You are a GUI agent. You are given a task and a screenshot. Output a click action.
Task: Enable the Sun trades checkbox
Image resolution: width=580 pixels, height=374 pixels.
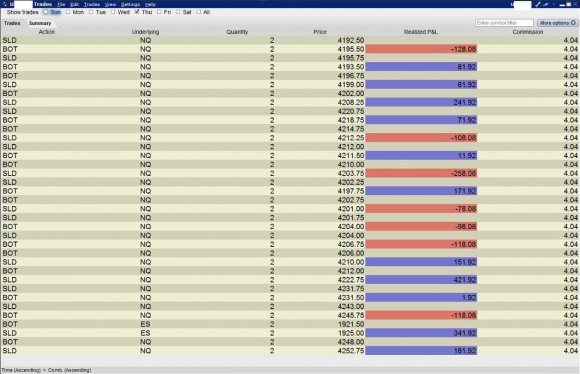[45, 12]
